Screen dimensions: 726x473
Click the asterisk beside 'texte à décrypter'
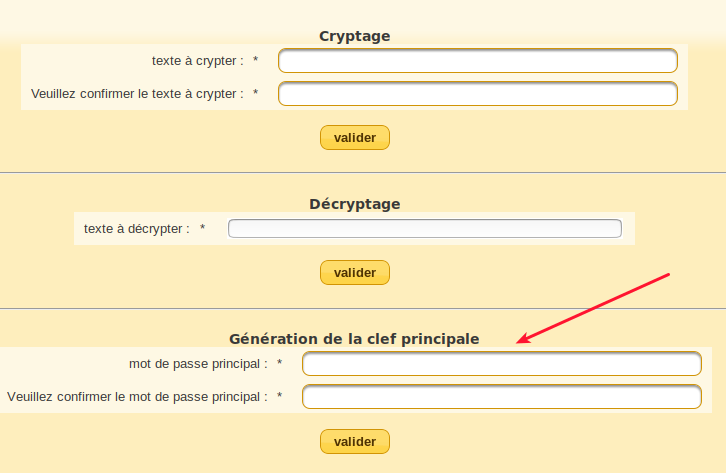(203, 228)
